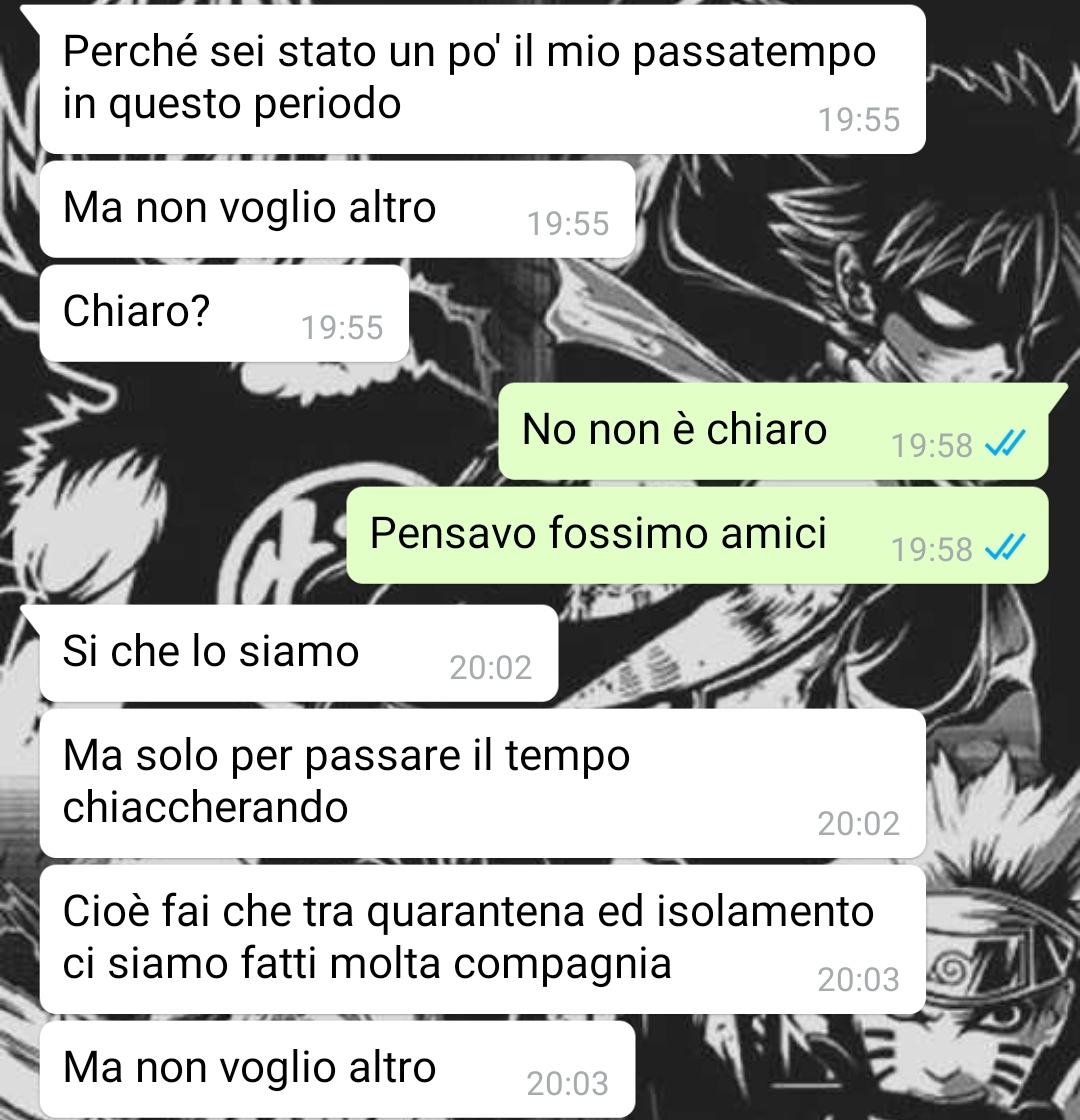Select the 'Ma solo per passare il tempo chiaccherando' message
This screenshot has width=1080, height=1120.
(483, 784)
